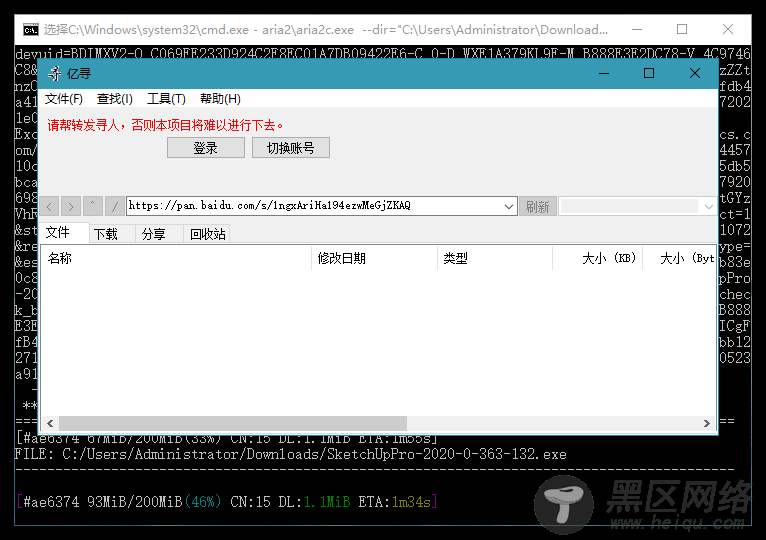Switch to the 分享 tab

point(160,234)
